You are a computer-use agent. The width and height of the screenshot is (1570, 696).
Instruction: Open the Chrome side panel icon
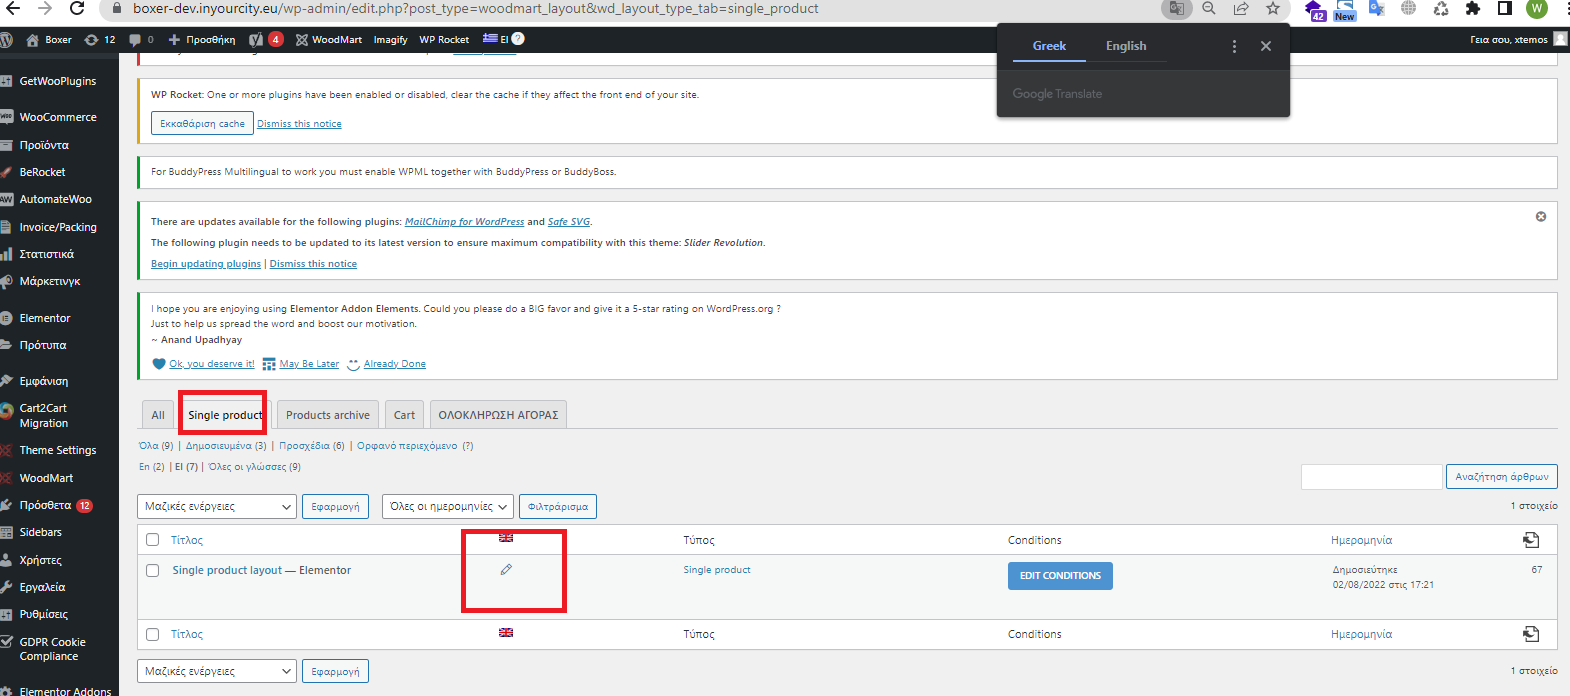coord(1505,8)
